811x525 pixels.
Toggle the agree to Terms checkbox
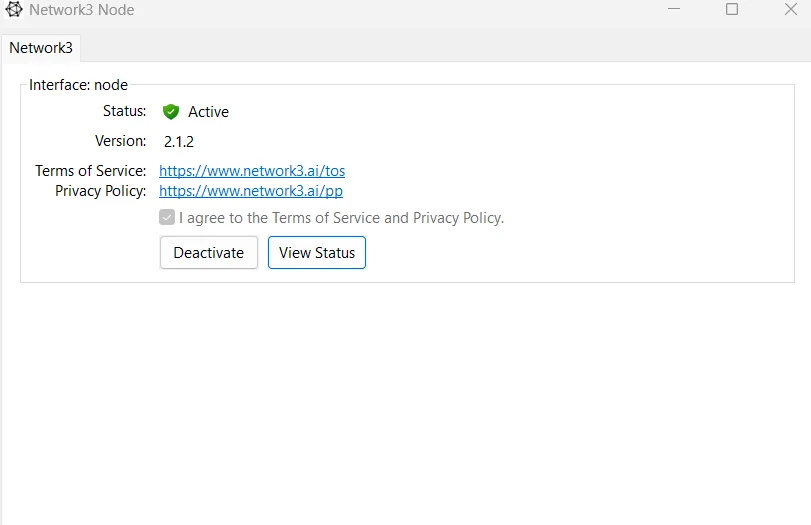tap(167, 217)
